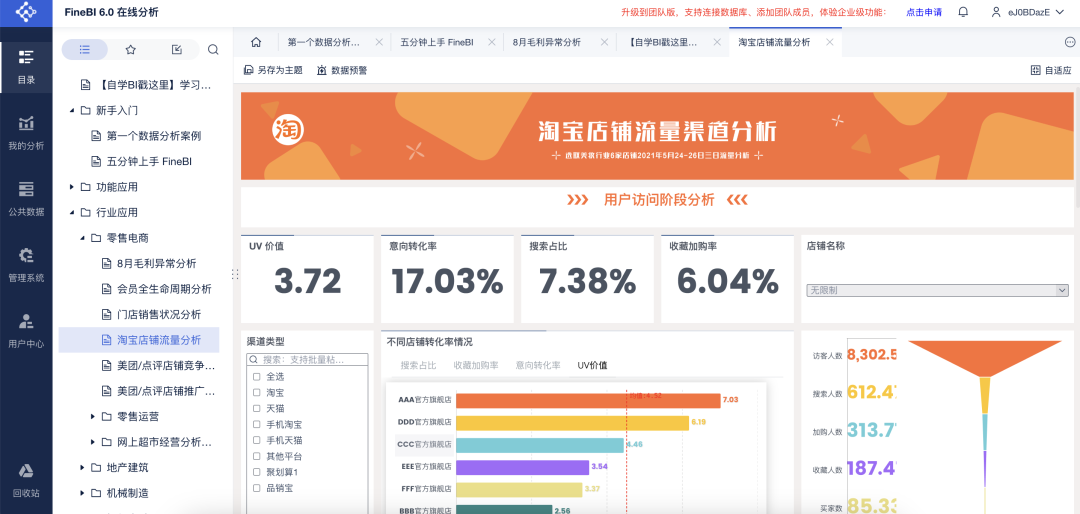Click the notification bell icon
1080x514 pixels.
(x=963, y=12)
